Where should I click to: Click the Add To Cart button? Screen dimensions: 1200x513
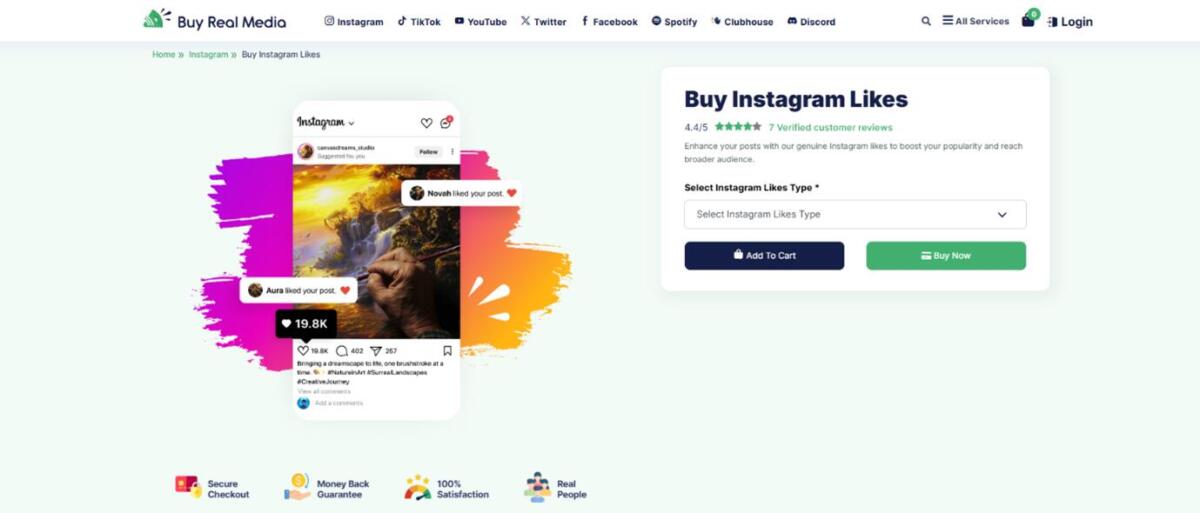(x=764, y=255)
